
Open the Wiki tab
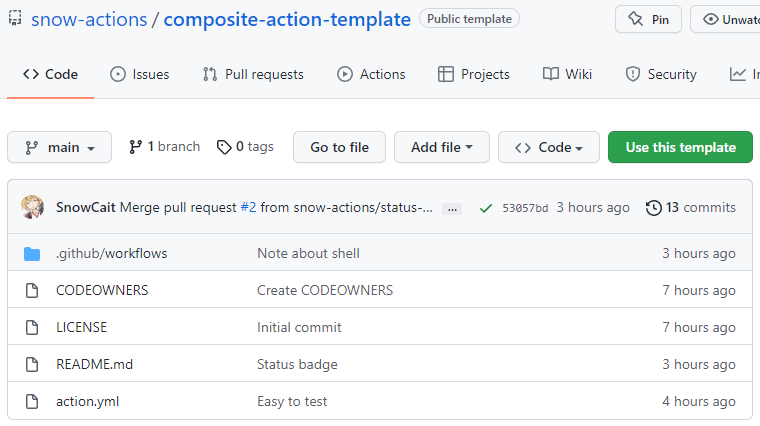coord(567,74)
